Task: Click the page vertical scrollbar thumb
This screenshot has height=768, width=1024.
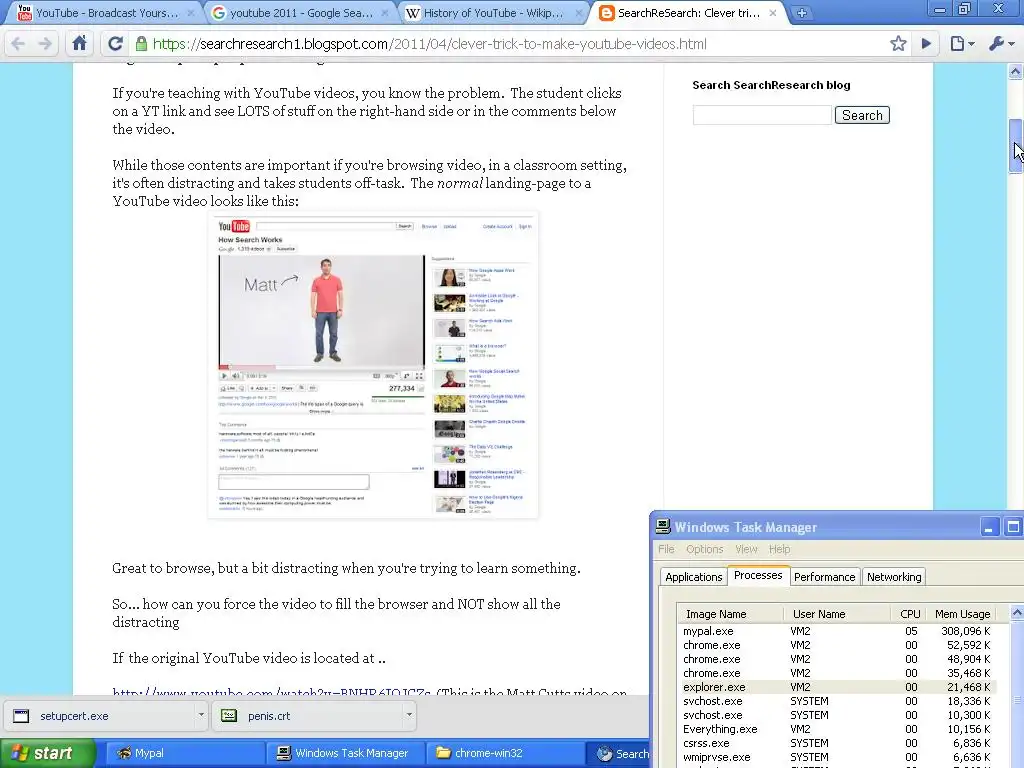Action: (1016, 146)
